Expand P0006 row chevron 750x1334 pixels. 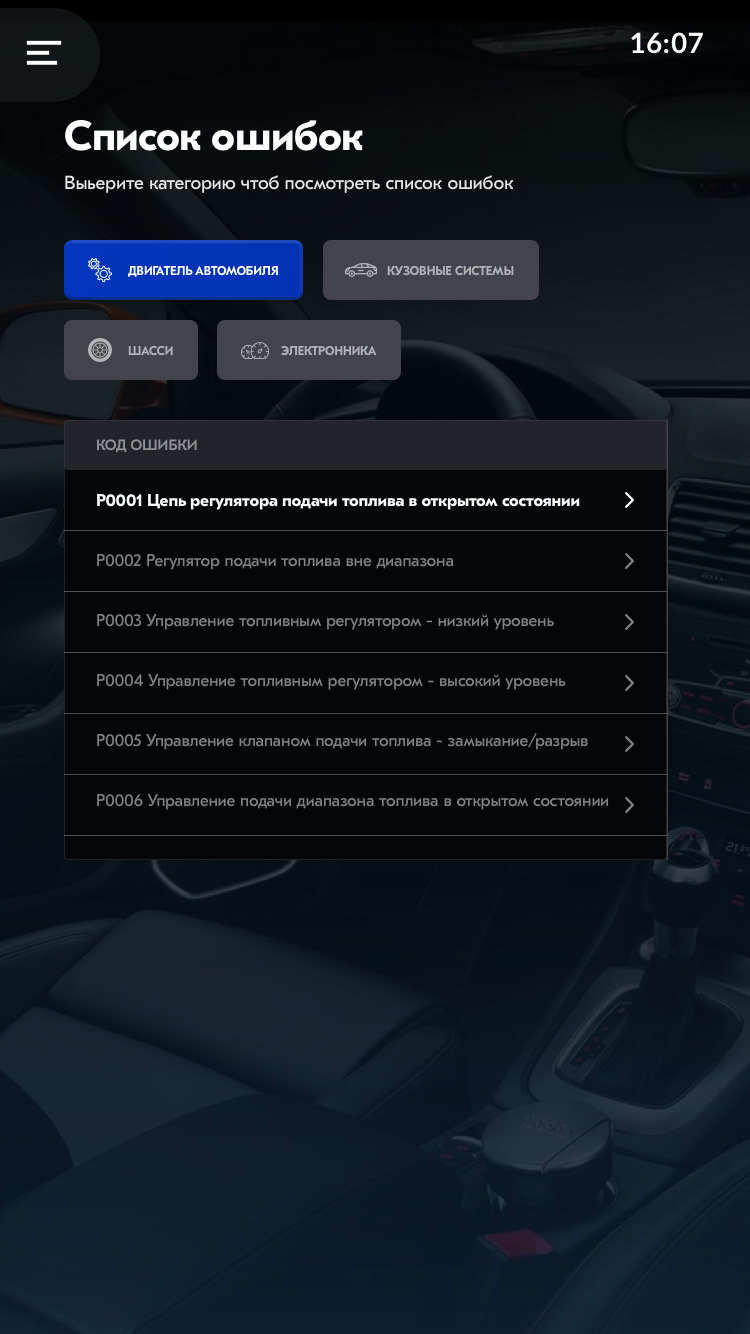(629, 805)
